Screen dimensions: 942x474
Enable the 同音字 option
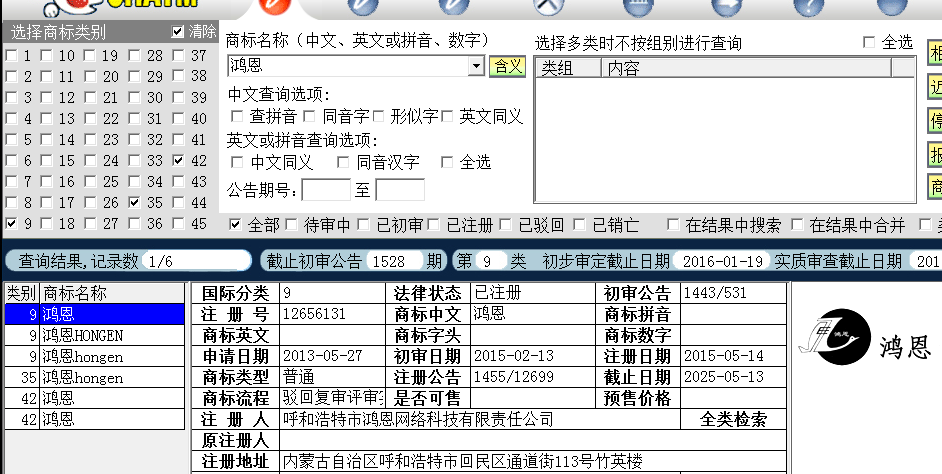[309, 116]
